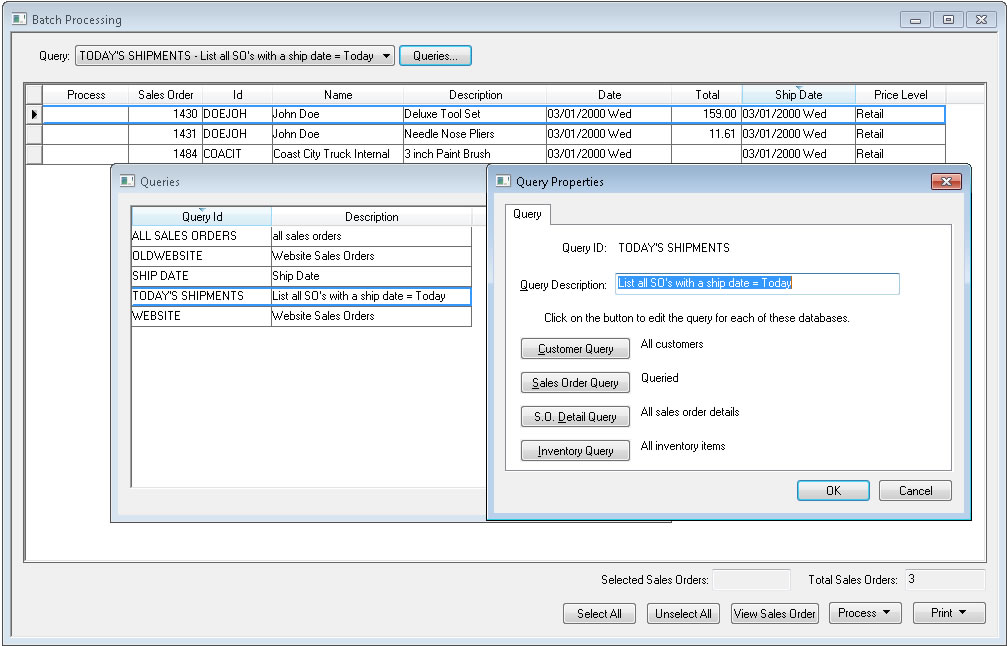Screen dimensions: 1007x646
Task: Open the Process dropdown menu
Action: click(x=865, y=612)
